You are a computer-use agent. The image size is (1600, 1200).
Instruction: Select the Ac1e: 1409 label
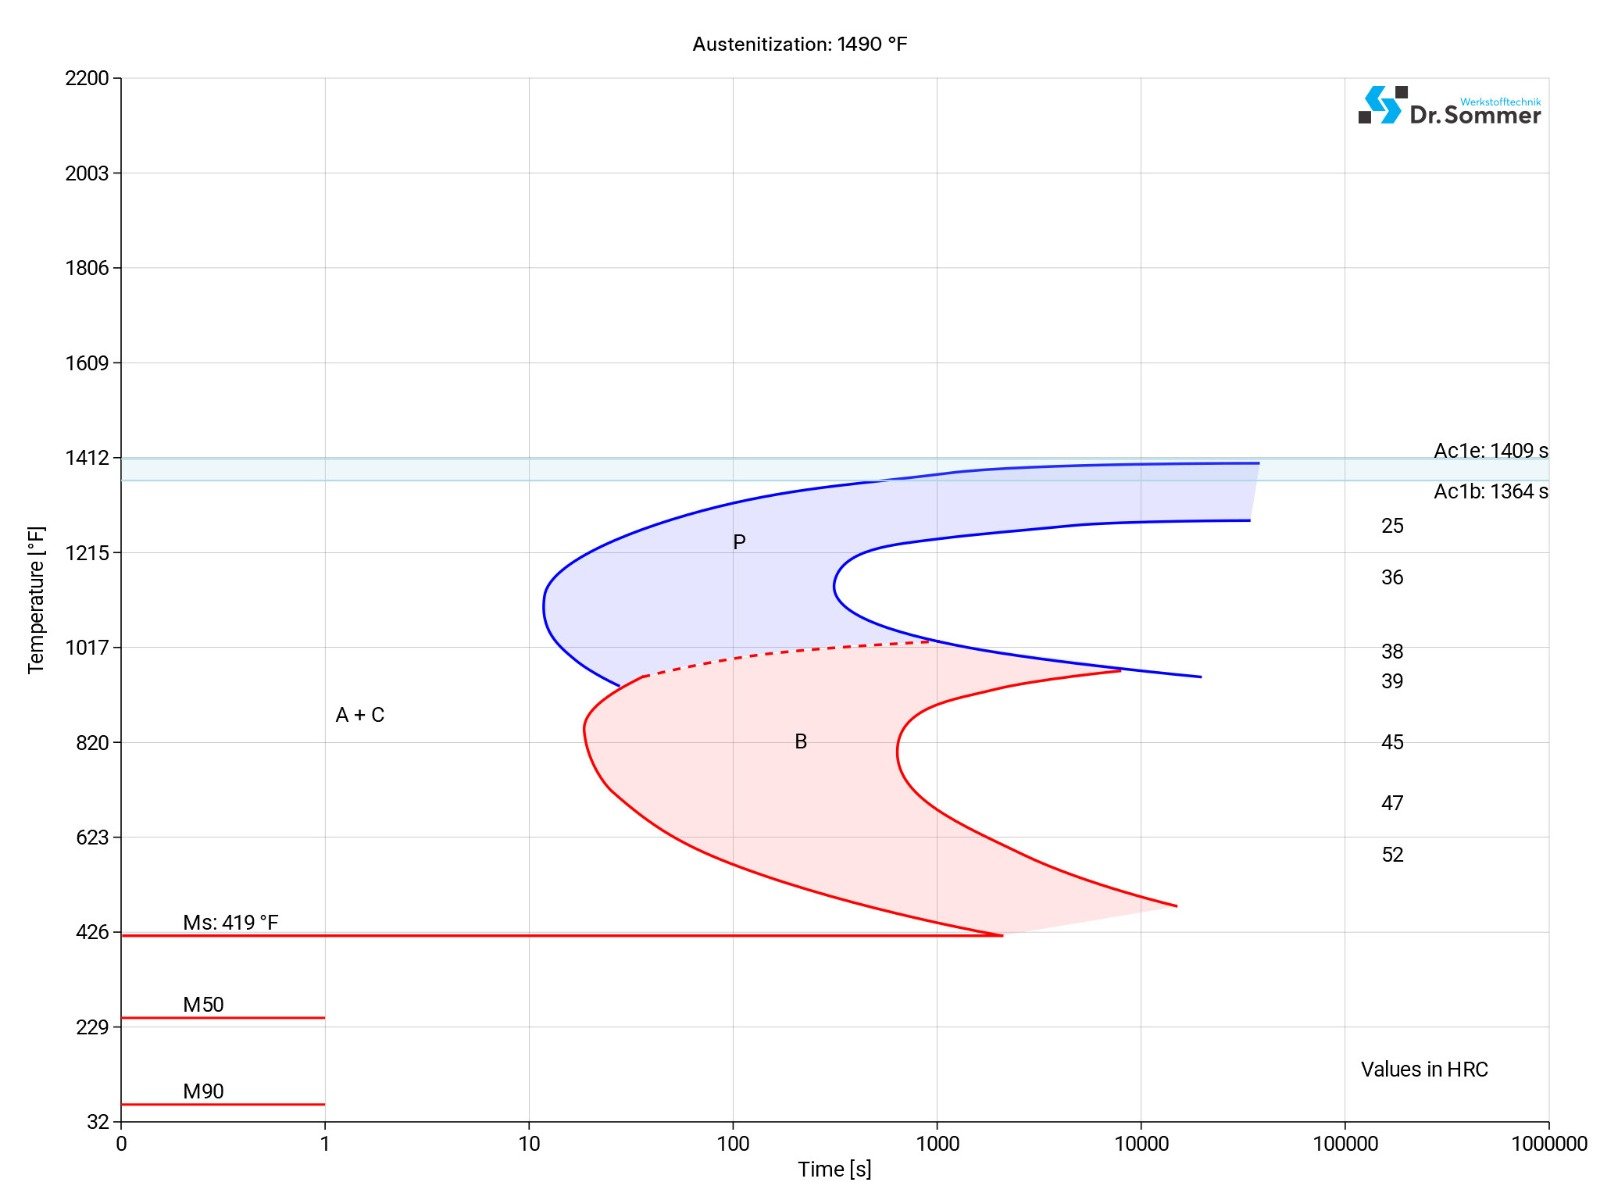coord(1490,451)
